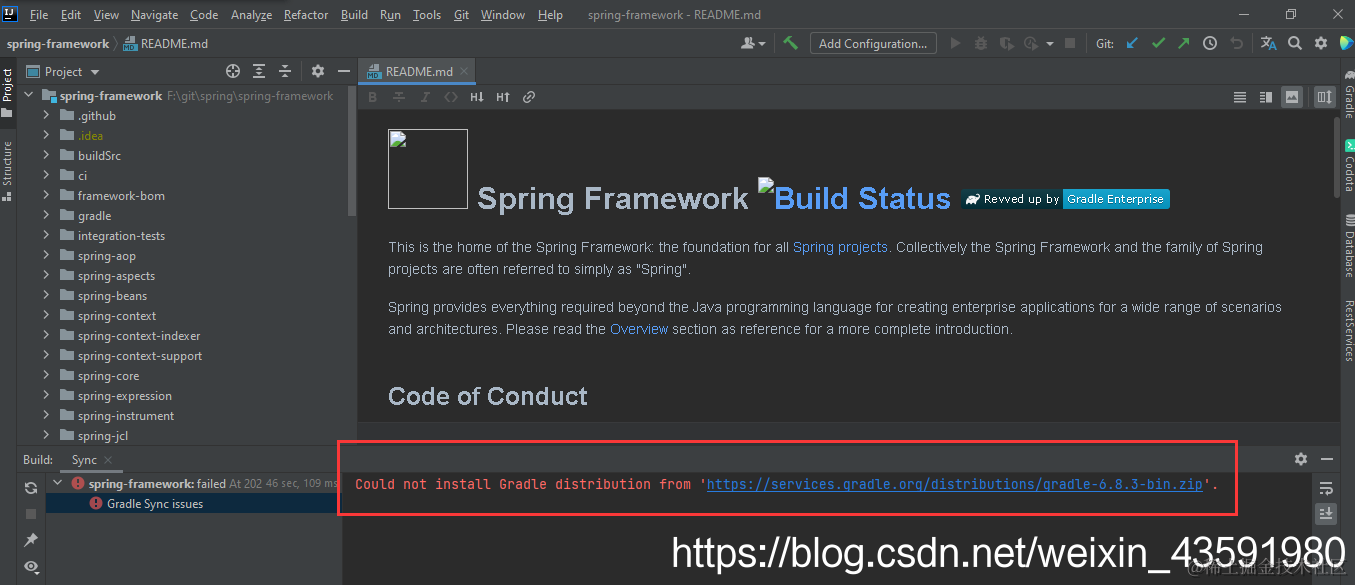The width and height of the screenshot is (1355, 585).
Task: Click the Gradle Enterprise badge
Action: (1066, 199)
